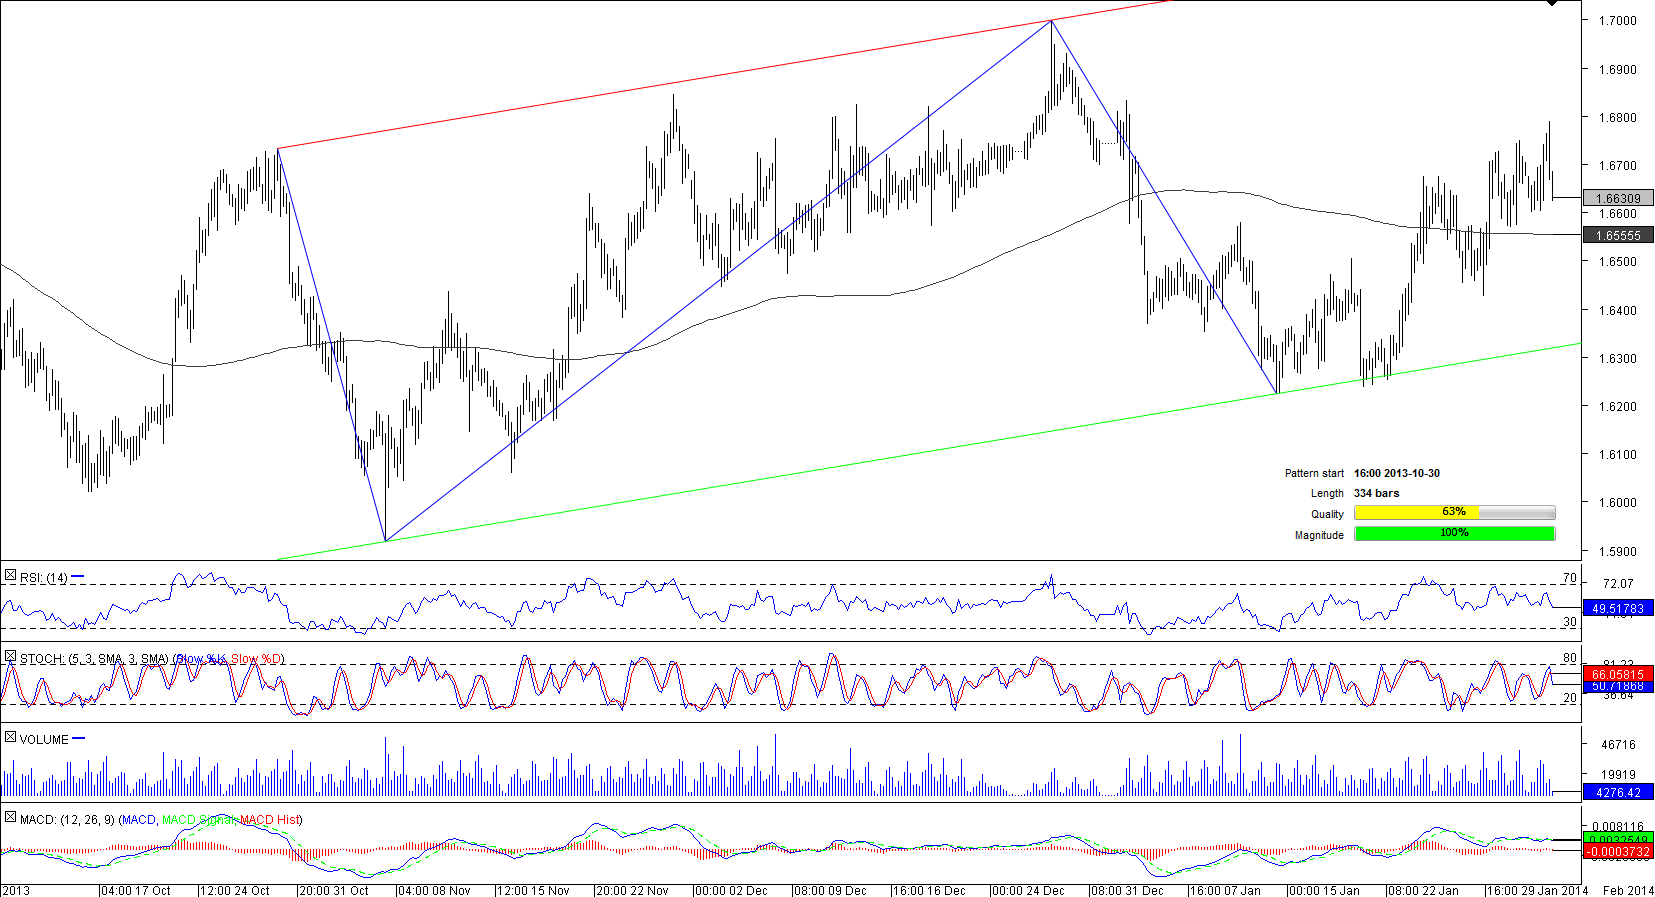Click the red MACD value -0.0003732 tag
The image size is (1655, 897).
point(1618,852)
